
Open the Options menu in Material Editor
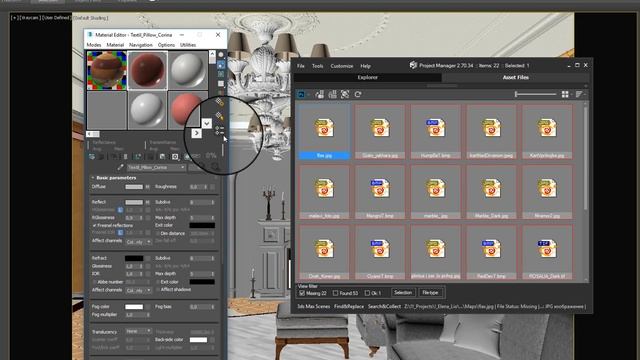(166, 45)
